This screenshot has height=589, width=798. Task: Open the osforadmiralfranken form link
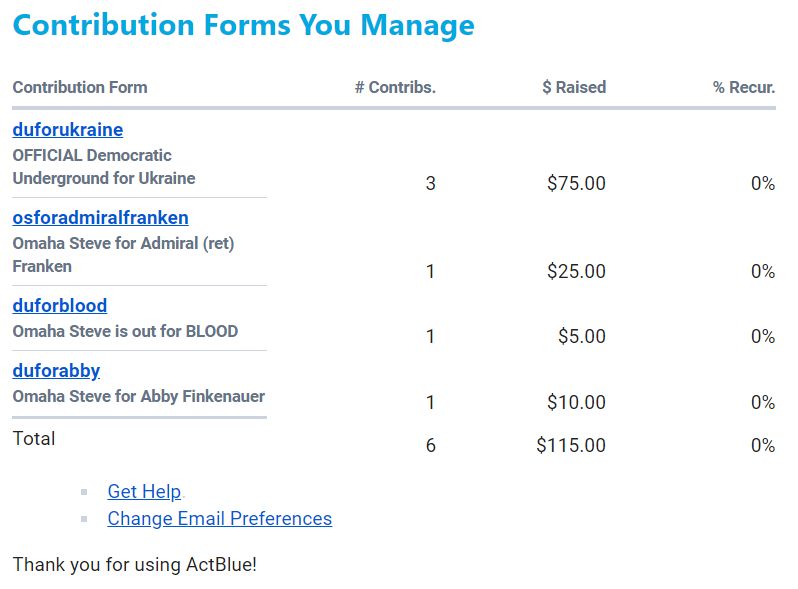(x=100, y=218)
